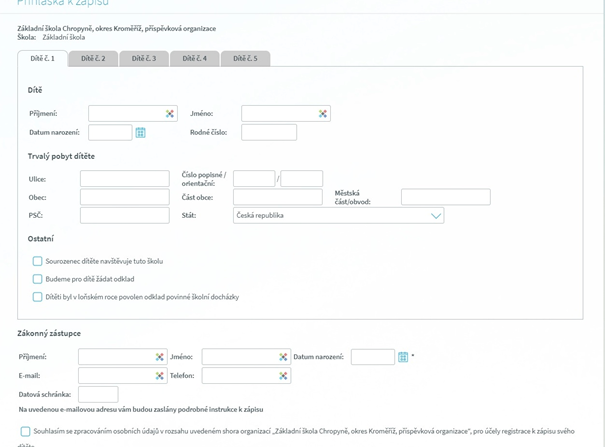Viewport: 605px width, 447px height.
Task: Check Dítěti byl v loňském roce povolen odklad
Action: (37, 297)
